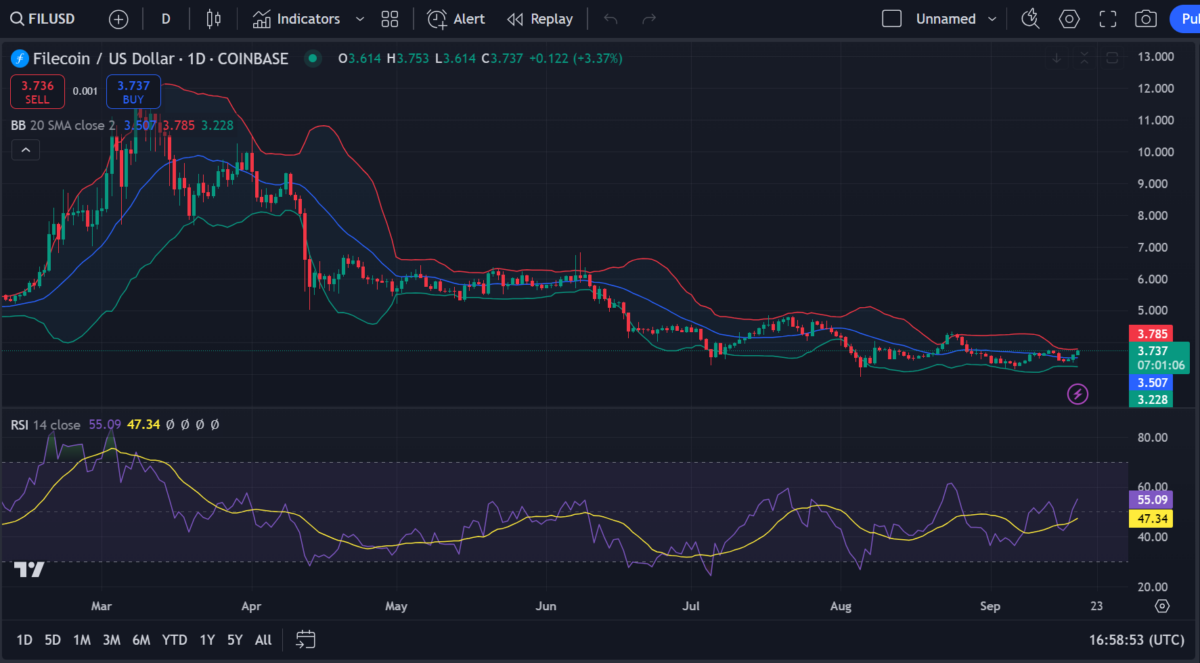
Task: Open indicator templates grid icon
Action: pyautogui.click(x=390, y=19)
